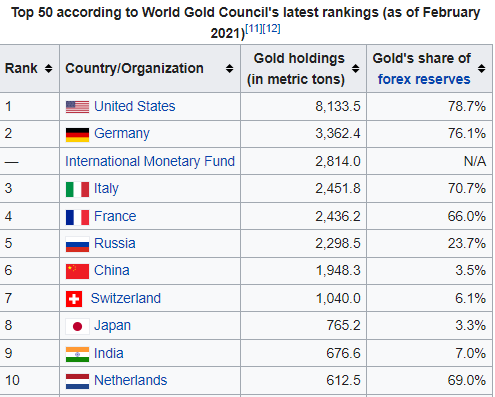
Task: Click the Russia flag icon
Action: coord(77,244)
